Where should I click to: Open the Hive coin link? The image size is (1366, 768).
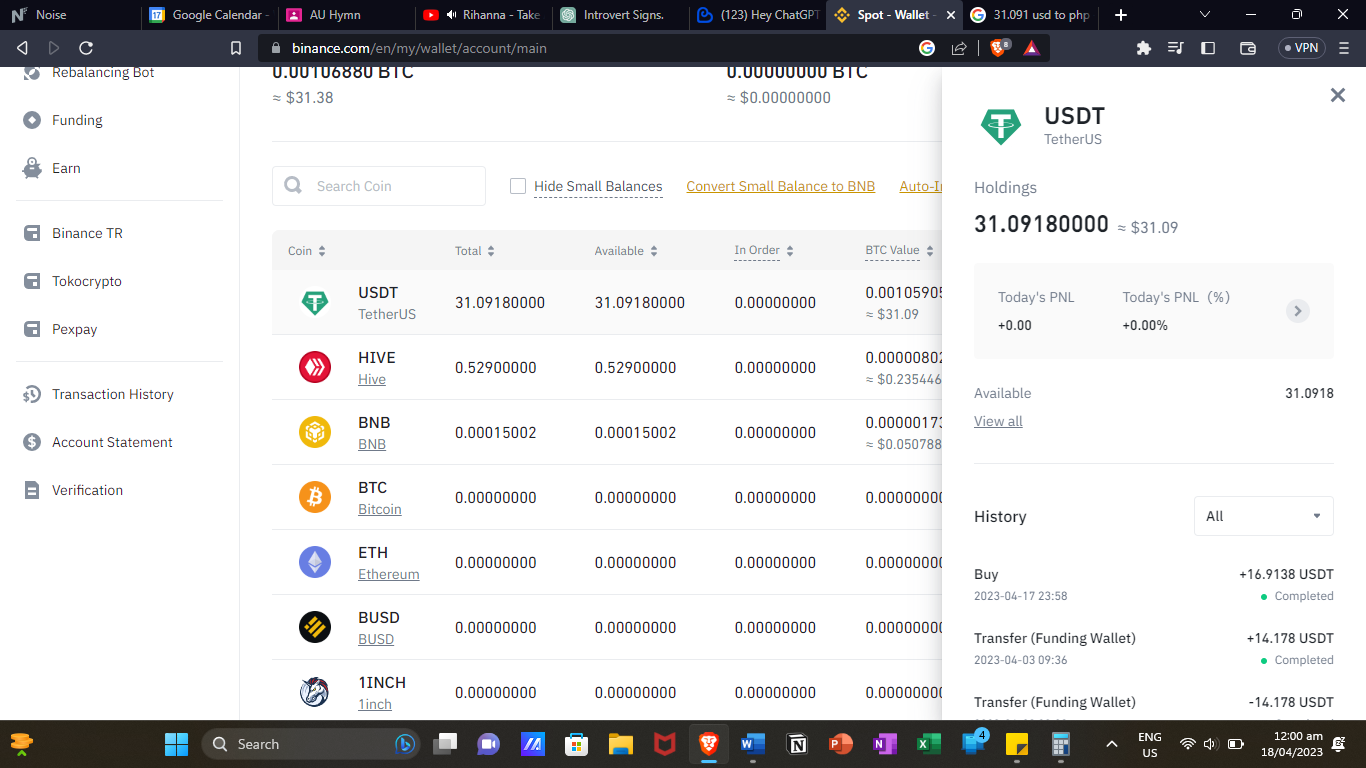coord(372,380)
